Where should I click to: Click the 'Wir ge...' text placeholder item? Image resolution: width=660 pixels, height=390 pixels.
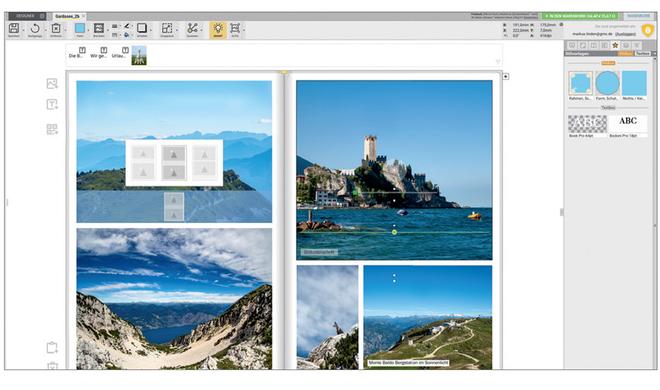(x=98, y=53)
